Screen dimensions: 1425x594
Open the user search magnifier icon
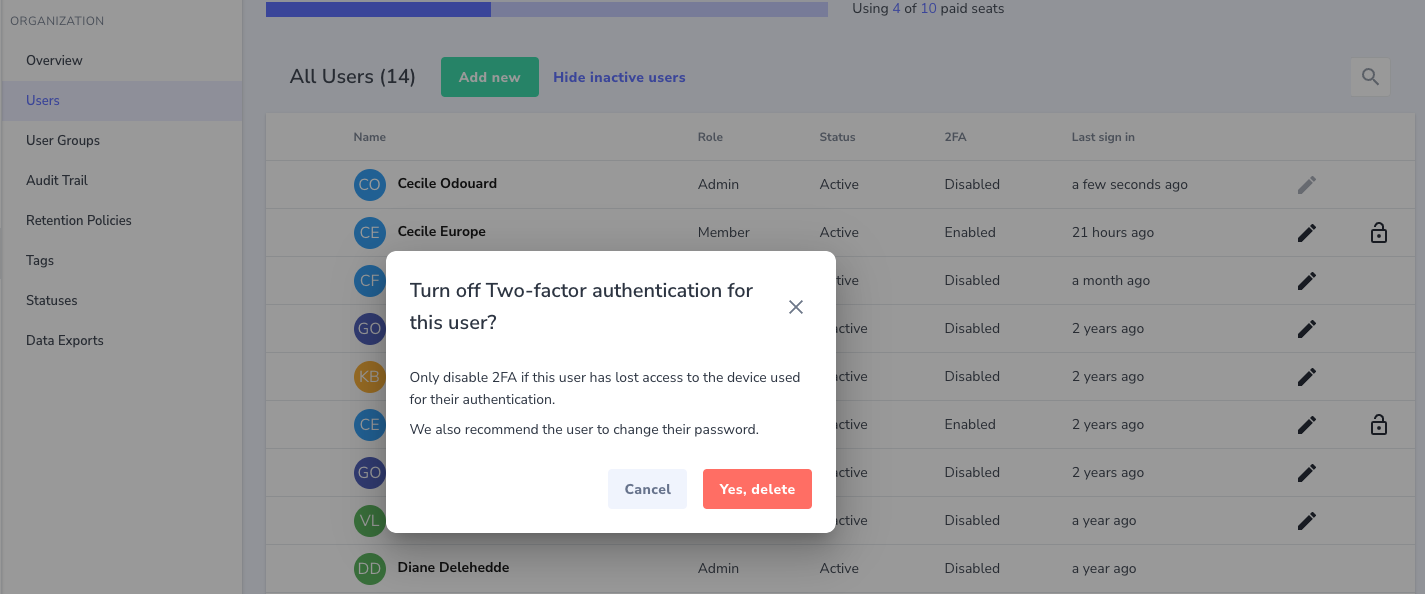point(1370,77)
